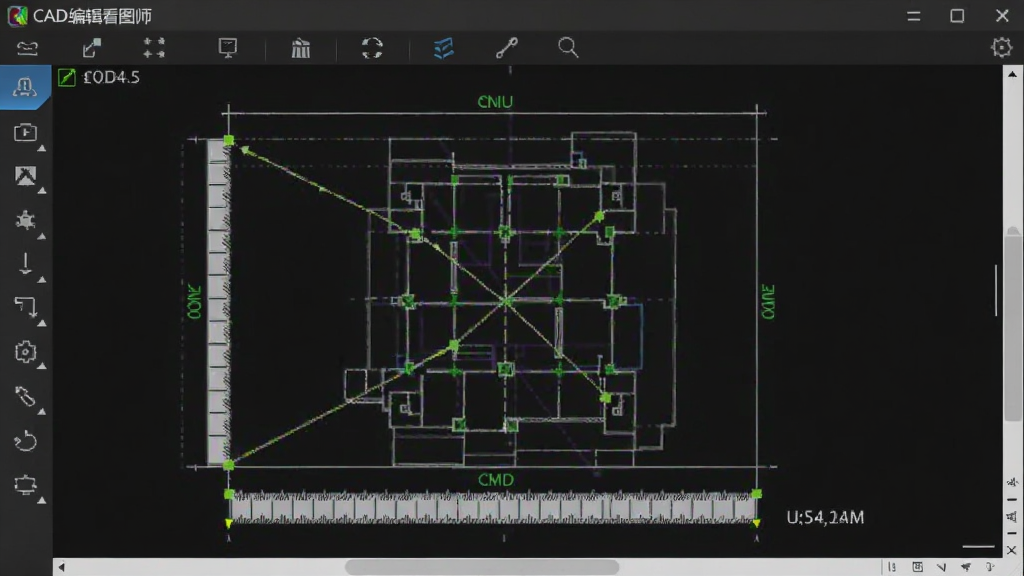This screenshot has height=576, width=1024.
Task: Select the bent-arrow polyline sidebar tool
Action: [25, 308]
